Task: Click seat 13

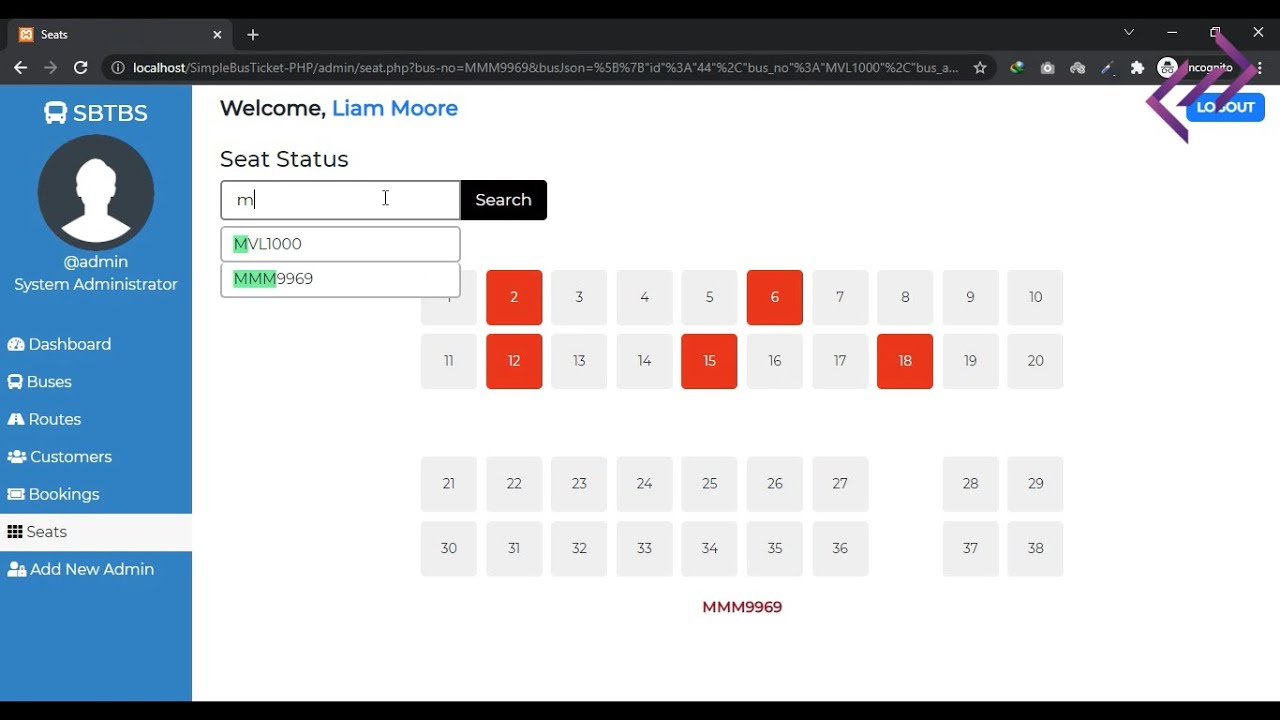Action: pyautogui.click(x=579, y=361)
